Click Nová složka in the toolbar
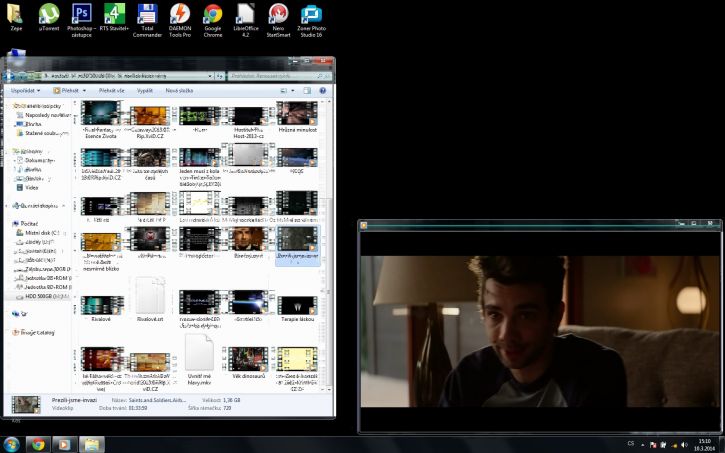 pyautogui.click(x=179, y=91)
